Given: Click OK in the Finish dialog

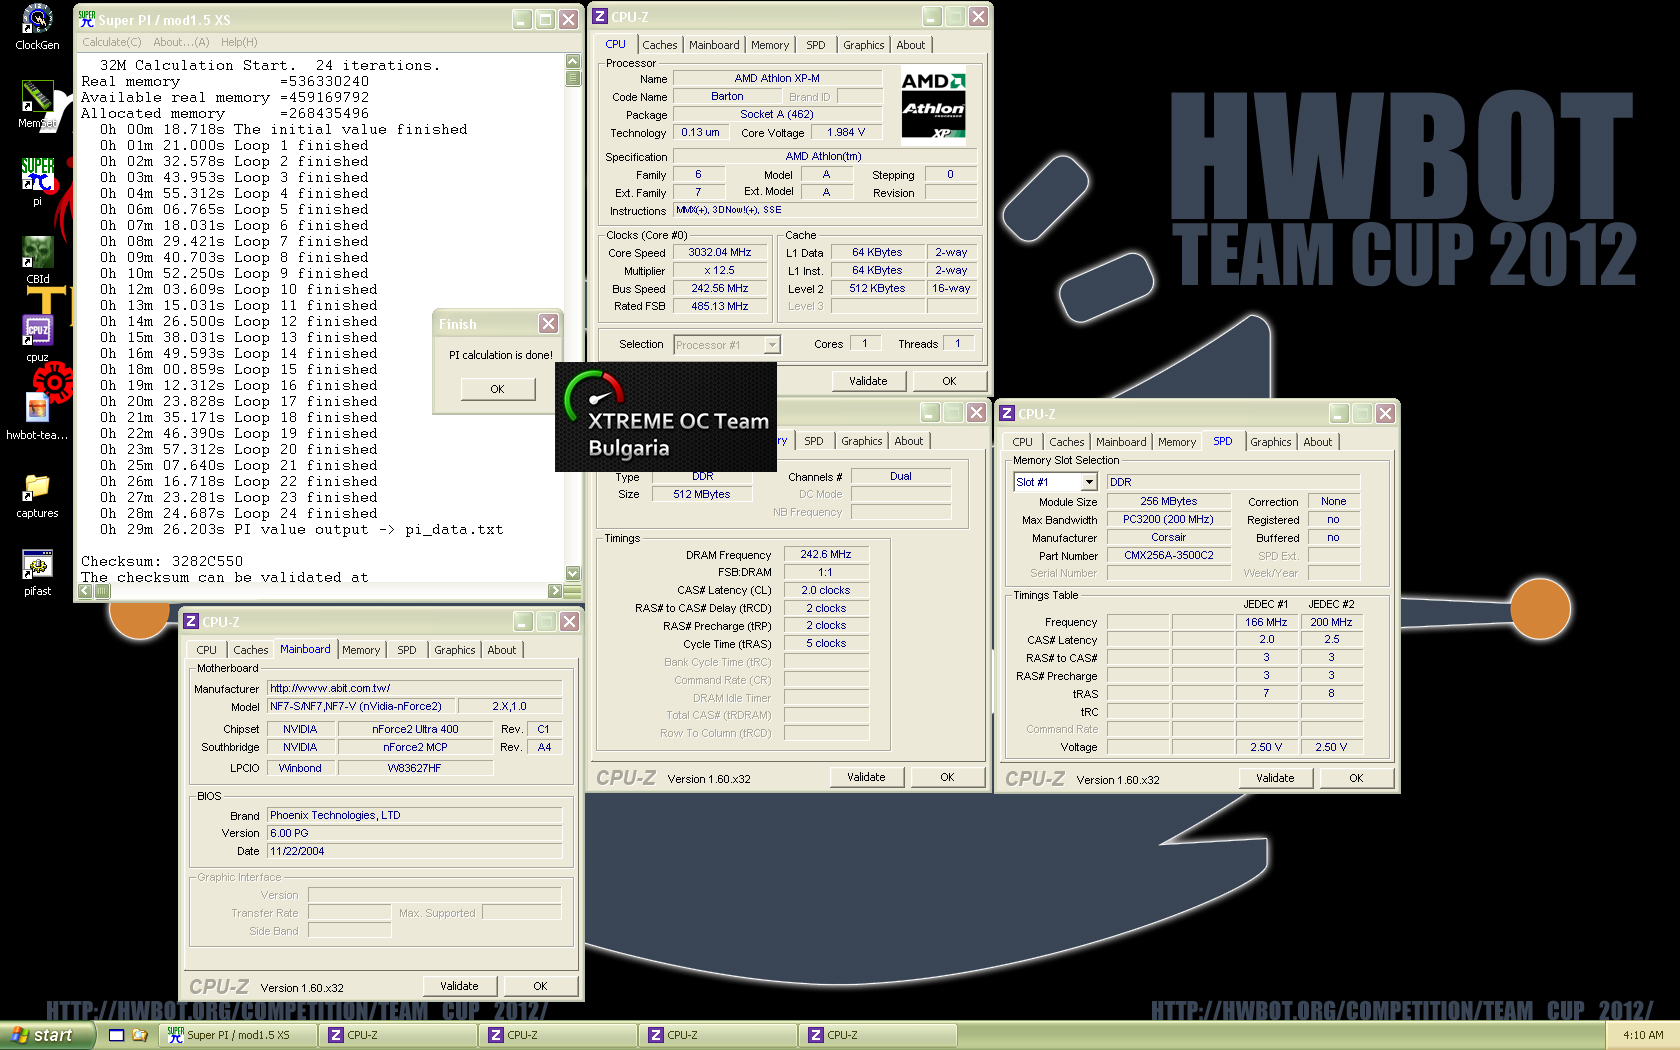Looking at the screenshot, I should [x=497, y=389].
